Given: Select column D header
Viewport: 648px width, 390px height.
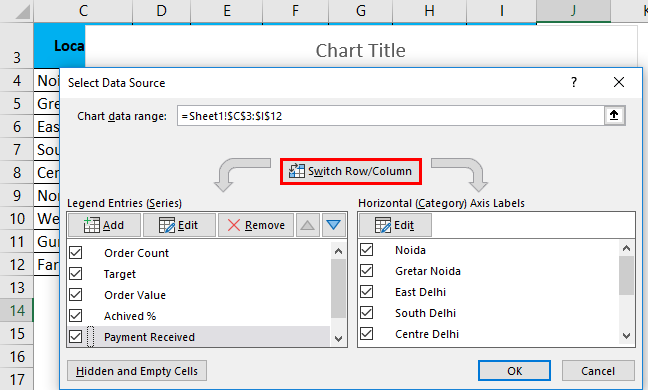Looking at the screenshot, I should (162, 11).
